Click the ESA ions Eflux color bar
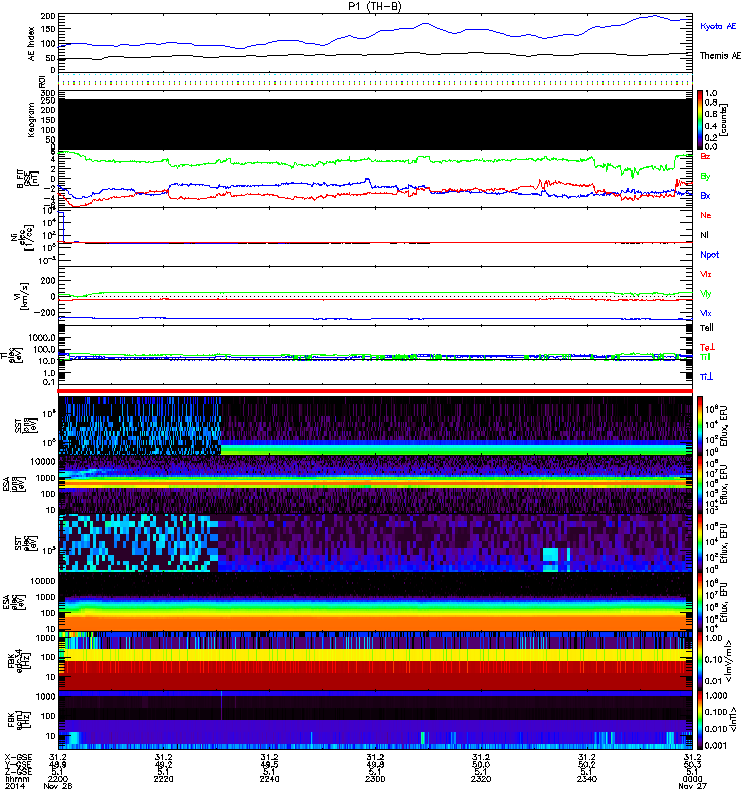Screen dimensions: 750x800 [700, 485]
